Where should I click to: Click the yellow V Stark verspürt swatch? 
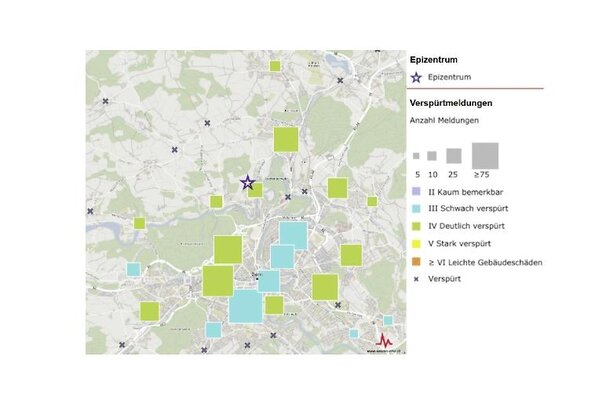(x=416, y=244)
